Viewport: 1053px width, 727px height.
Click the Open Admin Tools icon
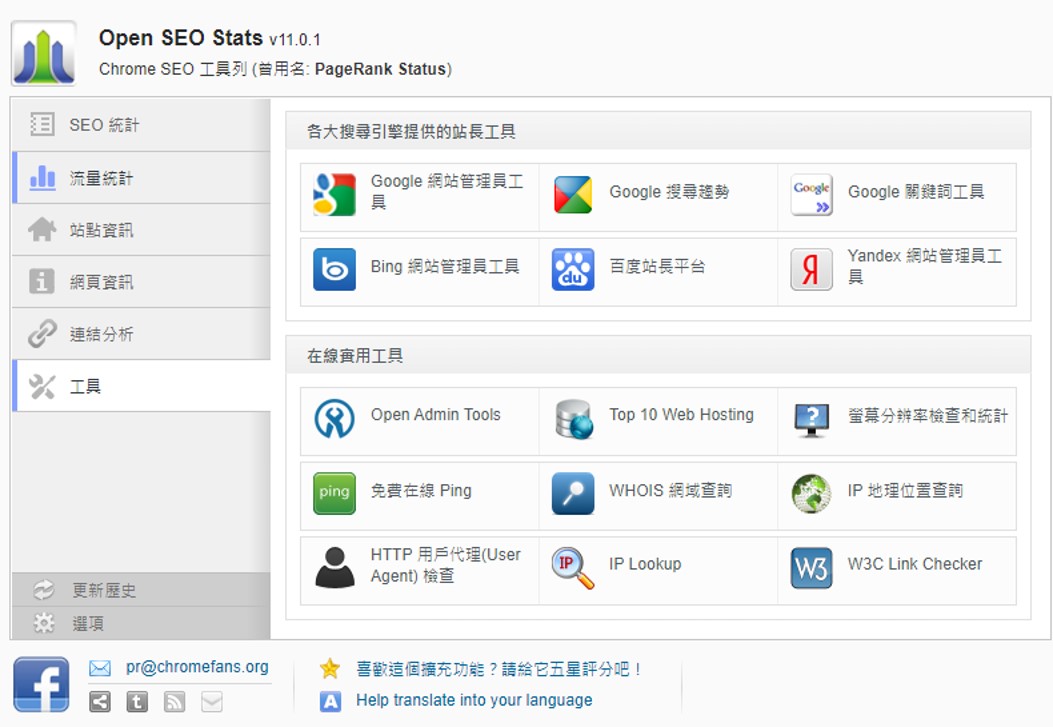pos(334,419)
